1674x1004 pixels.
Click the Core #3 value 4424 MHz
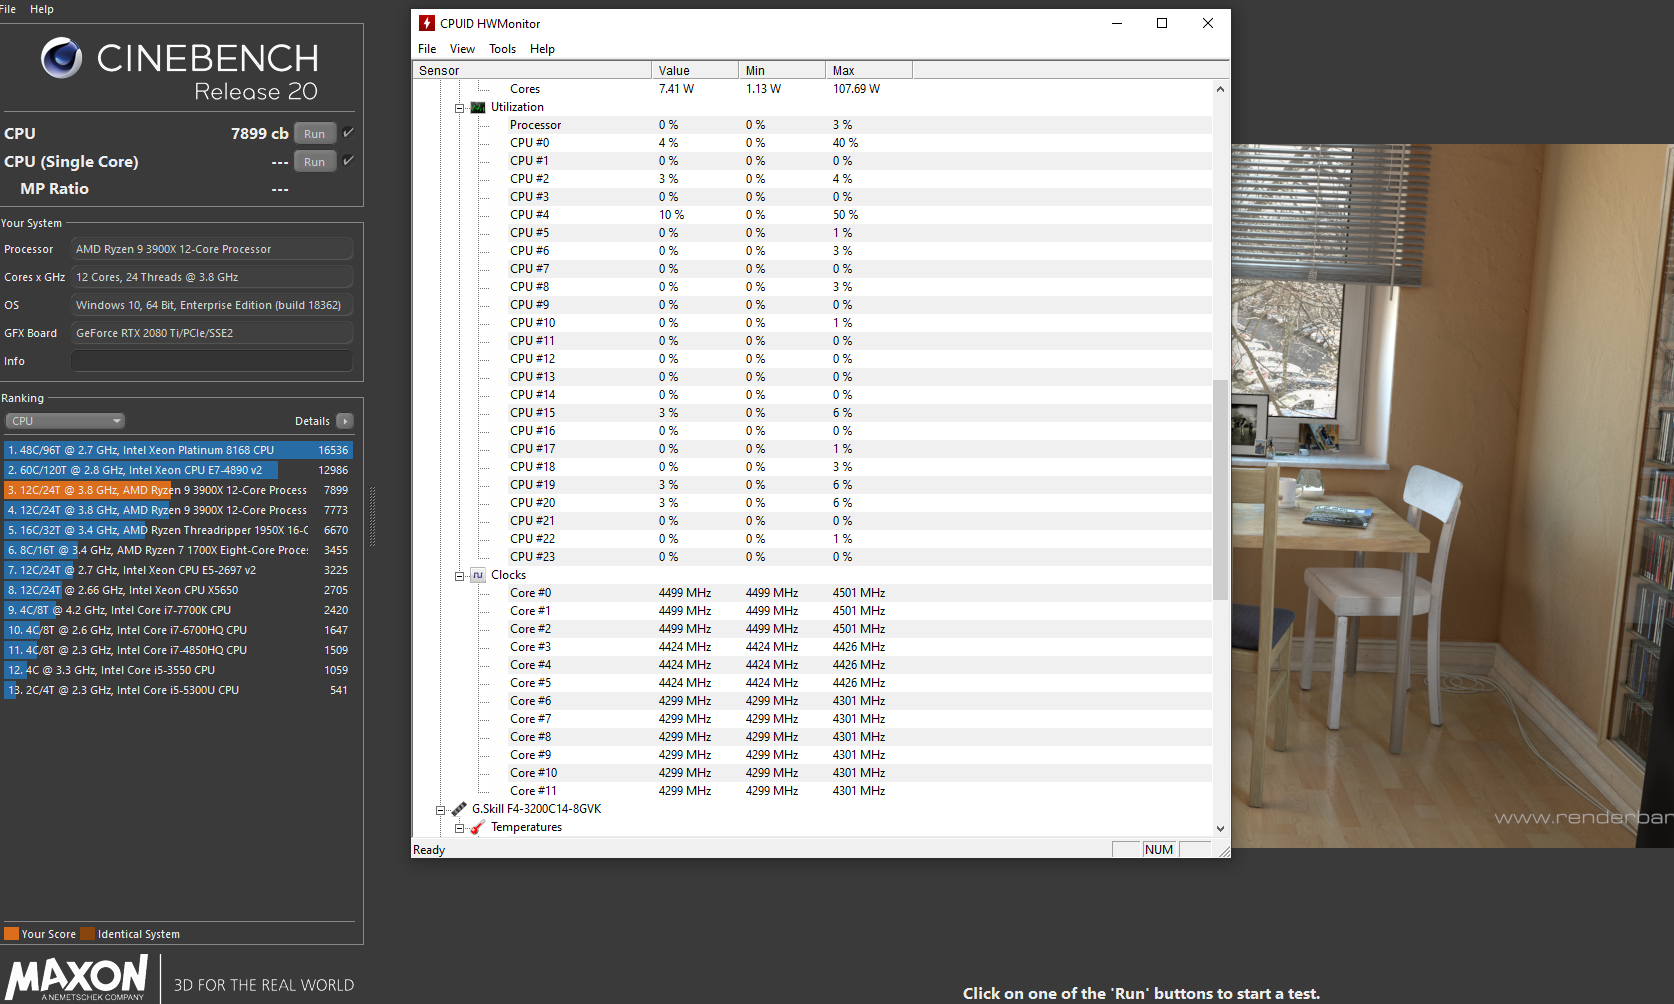(x=685, y=647)
